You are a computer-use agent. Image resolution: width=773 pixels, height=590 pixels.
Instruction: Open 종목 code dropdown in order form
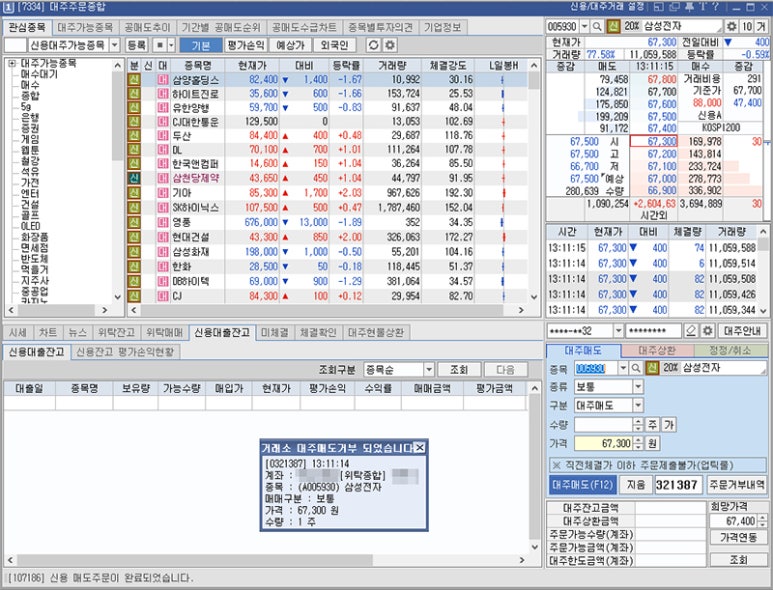coord(624,368)
